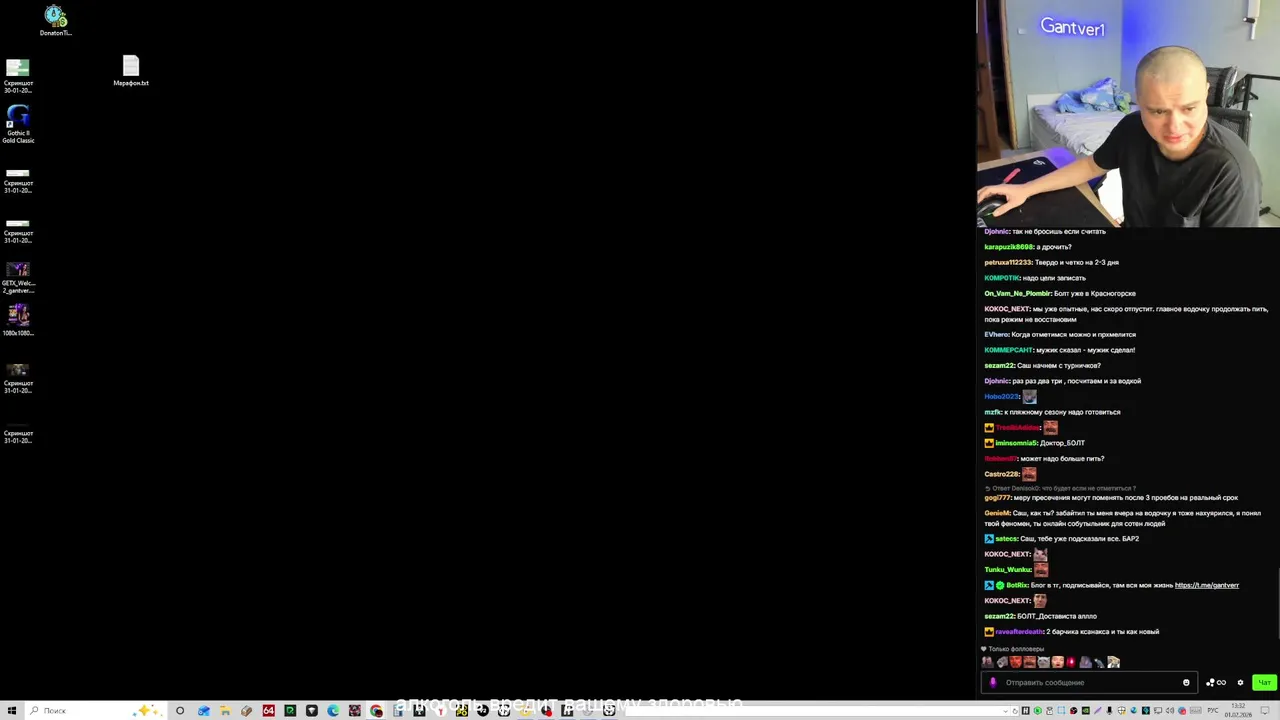
Task: Click the emoji picker smiley in chat input
Action: [x=1186, y=683]
